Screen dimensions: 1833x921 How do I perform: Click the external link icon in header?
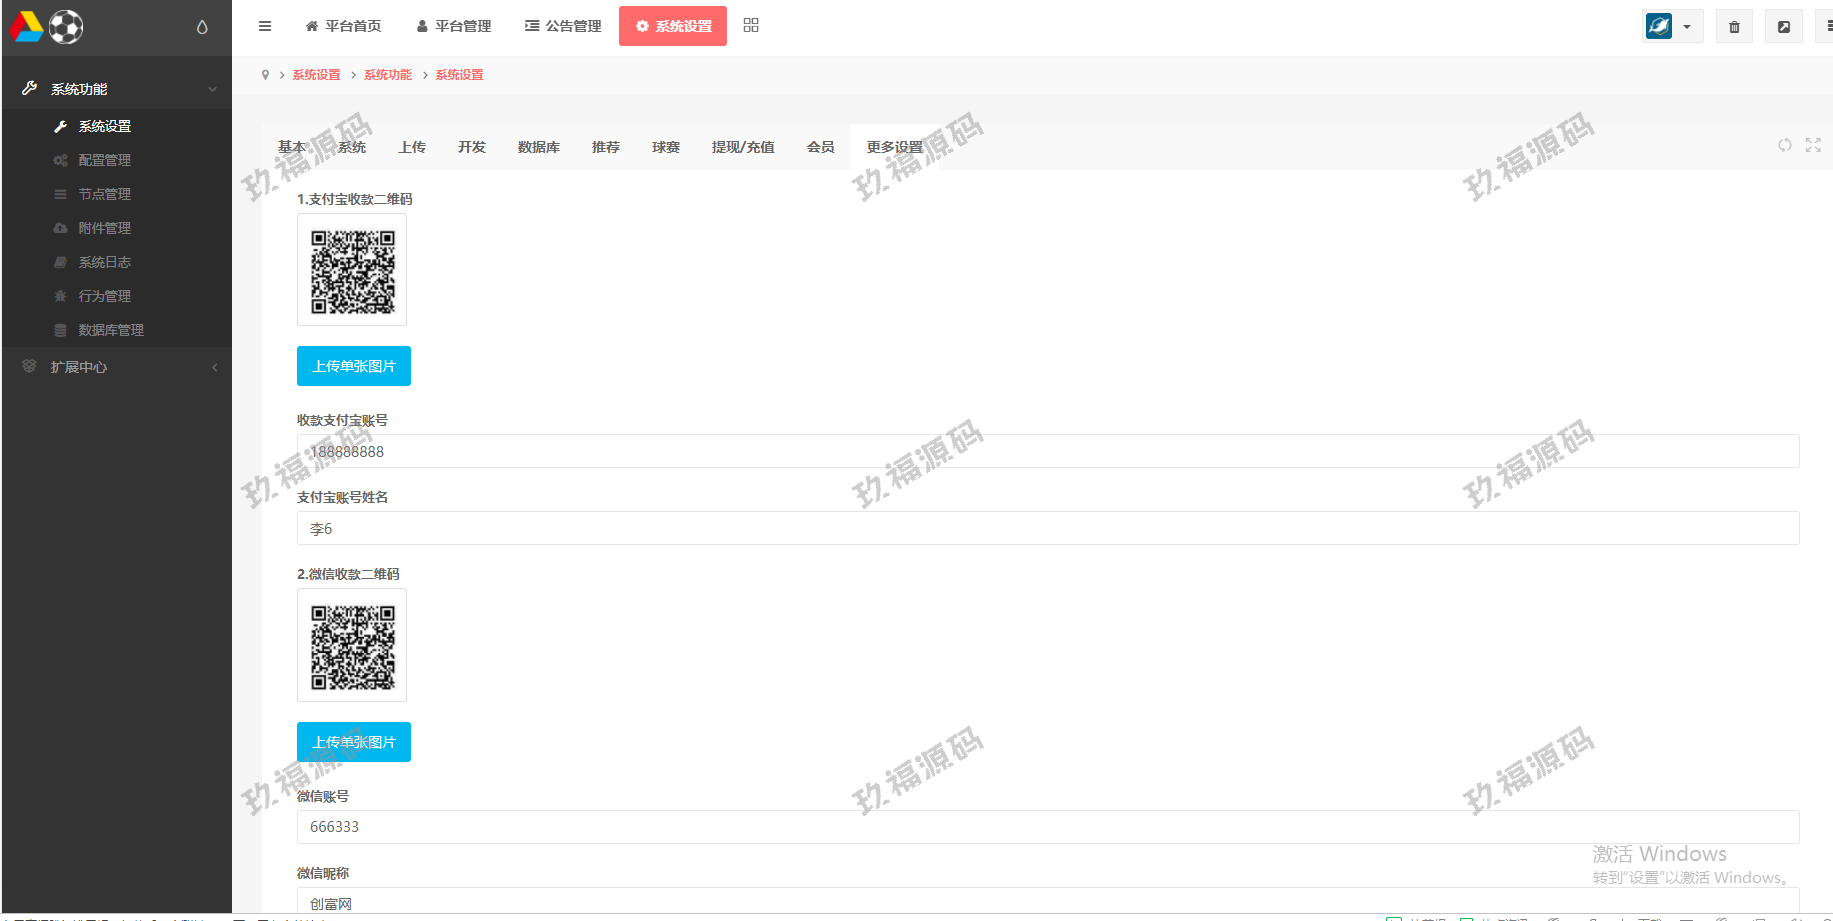pos(1783,27)
